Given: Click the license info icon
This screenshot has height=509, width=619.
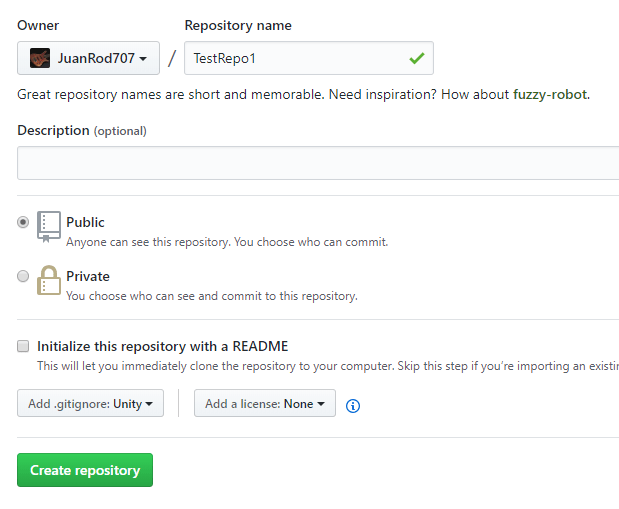Looking at the screenshot, I should coord(353,405).
